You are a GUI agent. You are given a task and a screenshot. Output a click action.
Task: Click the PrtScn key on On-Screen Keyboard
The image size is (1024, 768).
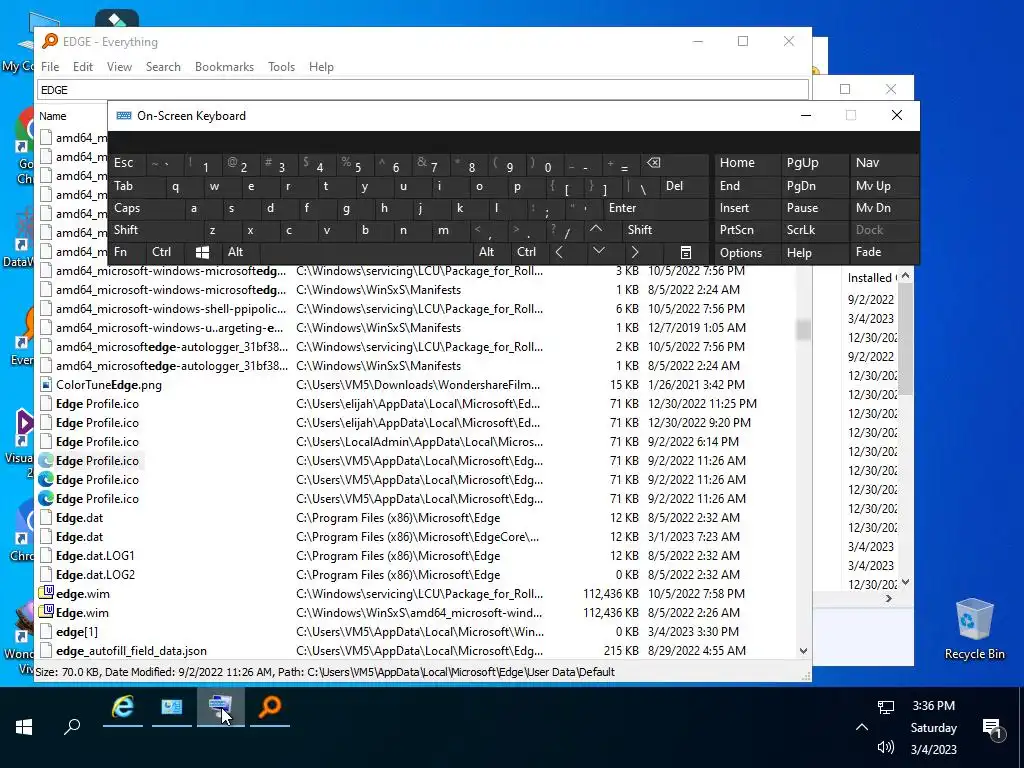pyautogui.click(x=747, y=229)
